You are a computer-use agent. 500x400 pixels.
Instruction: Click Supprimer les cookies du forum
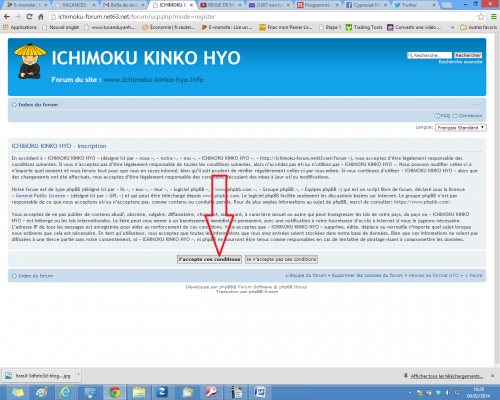click(367, 275)
